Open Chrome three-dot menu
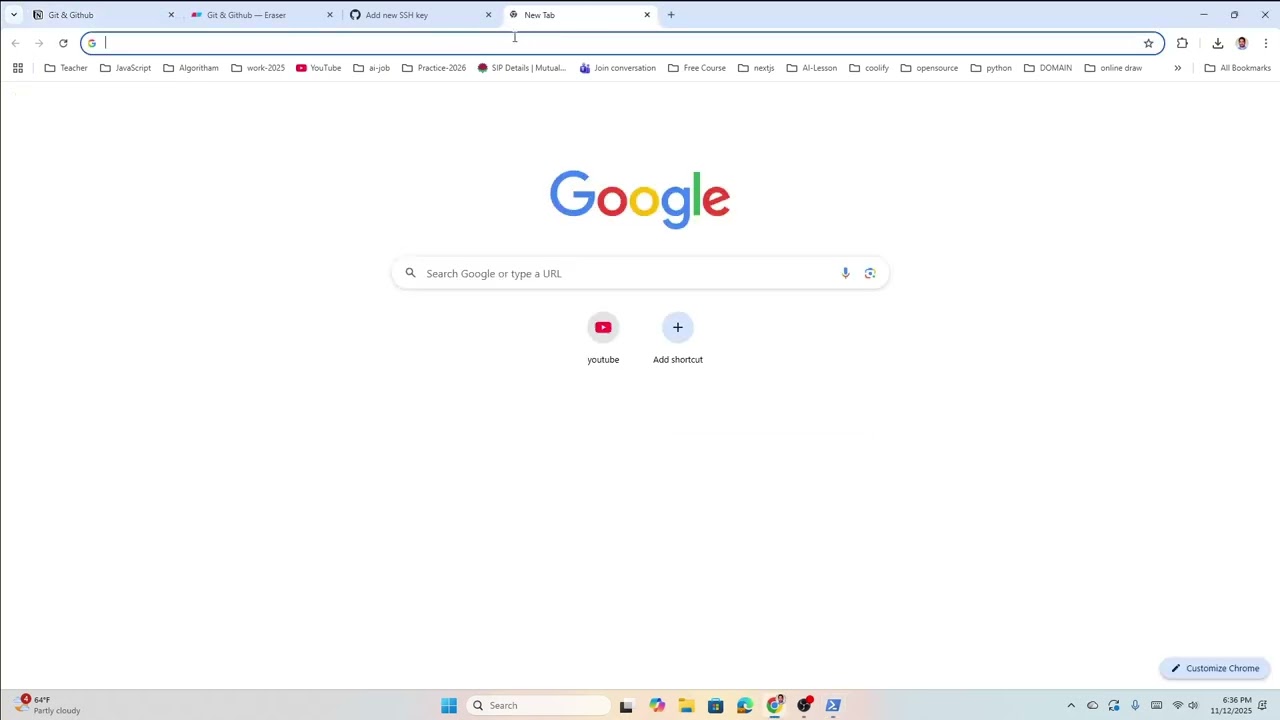 pos(1266,43)
